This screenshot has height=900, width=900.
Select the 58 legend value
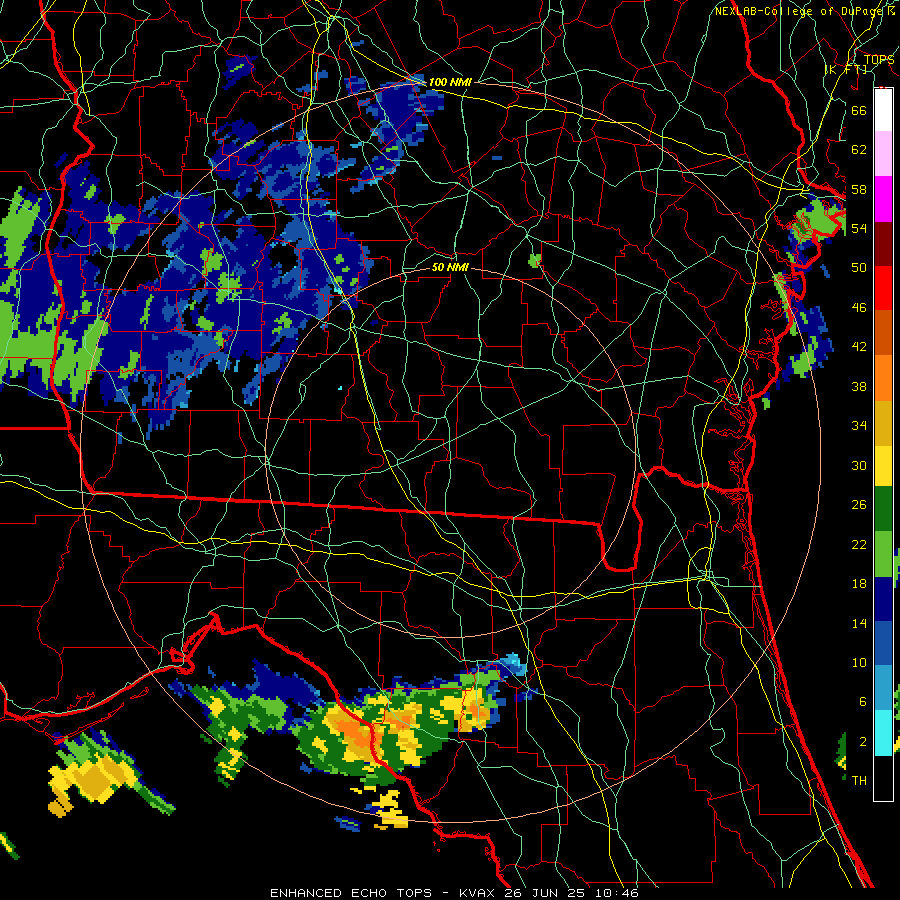coord(859,189)
